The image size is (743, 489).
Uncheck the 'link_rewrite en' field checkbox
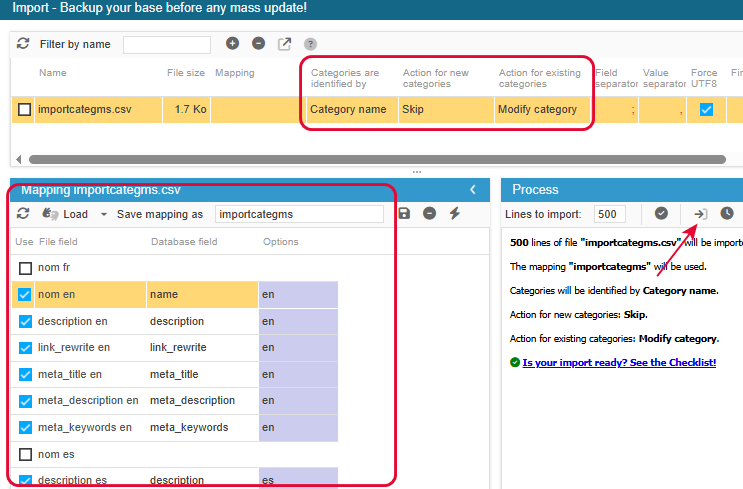25,348
